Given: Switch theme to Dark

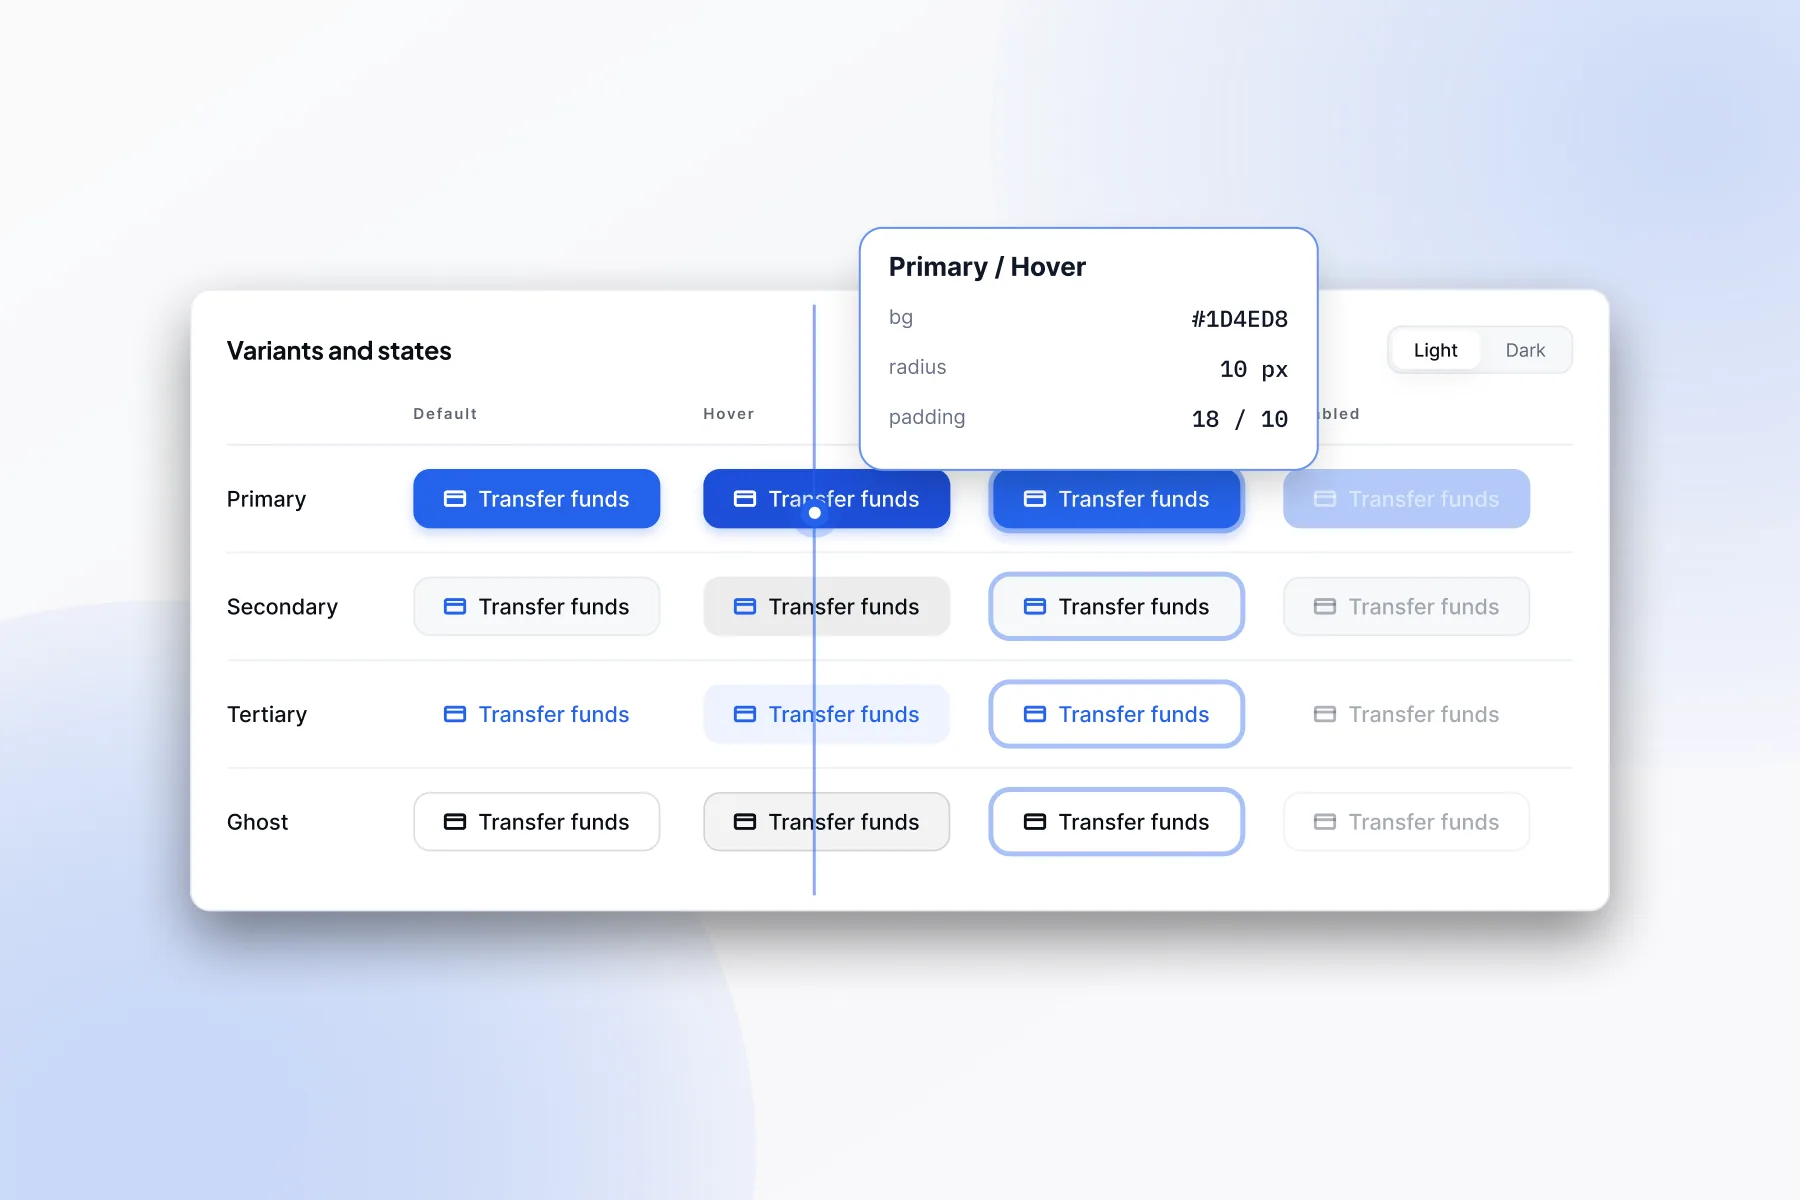Looking at the screenshot, I should point(1525,350).
